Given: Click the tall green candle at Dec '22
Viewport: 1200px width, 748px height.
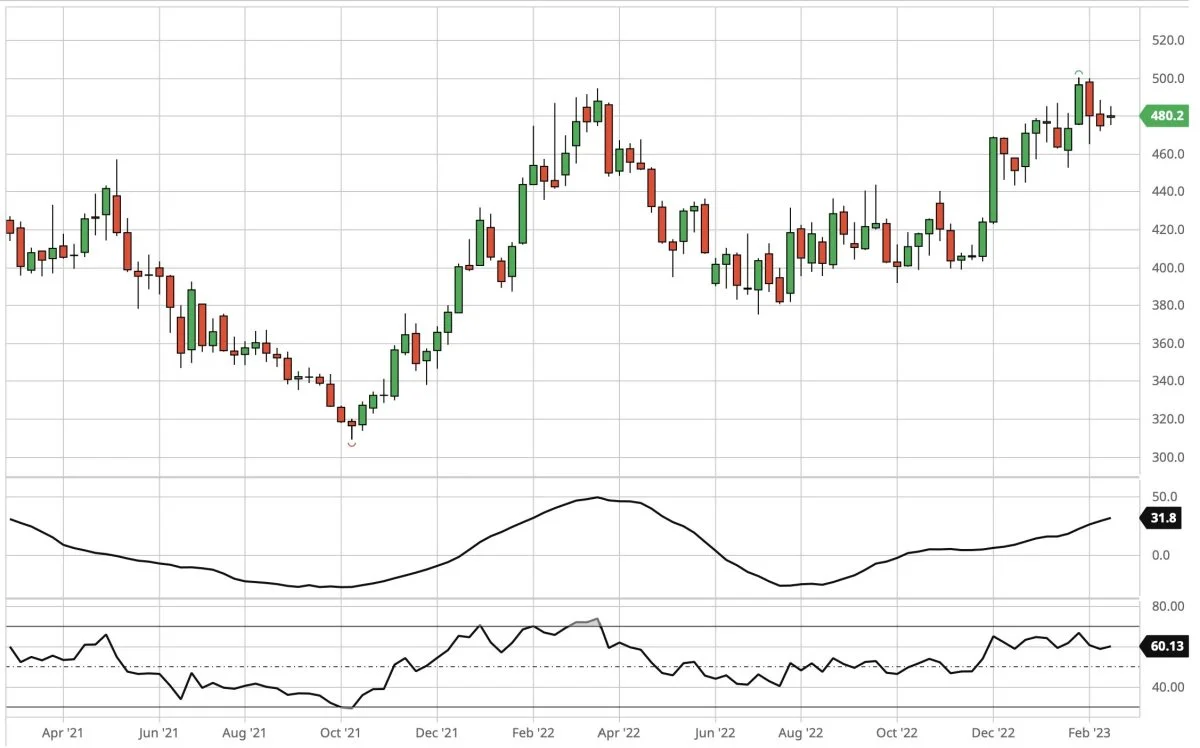Looking at the screenshot, I should pyautogui.click(x=994, y=180).
